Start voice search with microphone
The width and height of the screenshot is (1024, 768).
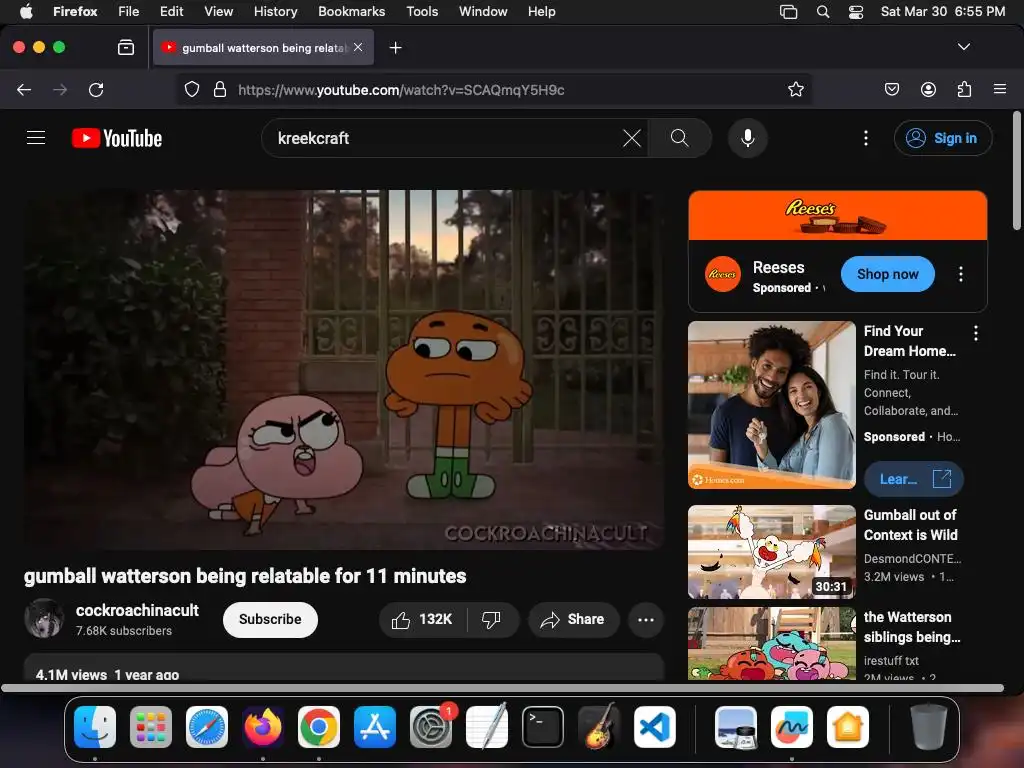coord(748,138)
